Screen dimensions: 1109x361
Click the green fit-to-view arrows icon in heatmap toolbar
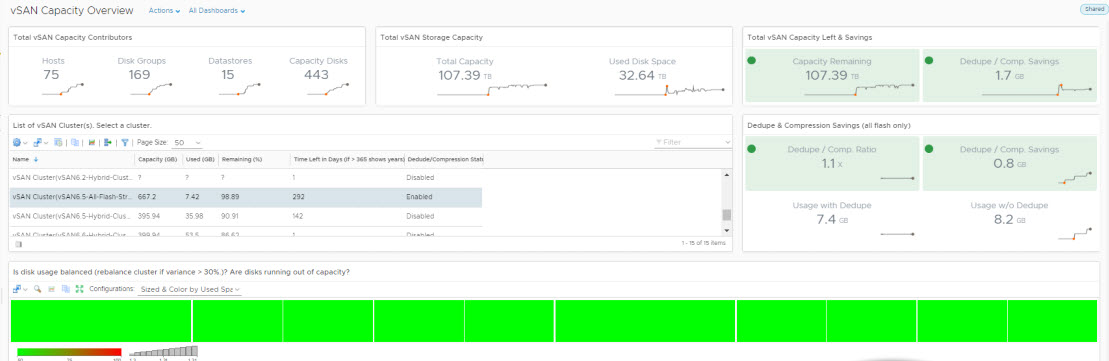(79, 289)
